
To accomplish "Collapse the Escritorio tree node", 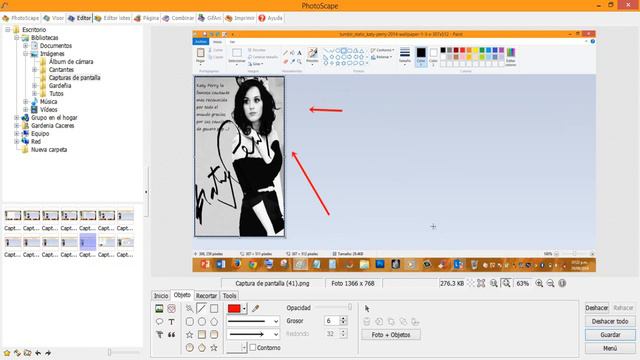I will point(8,30).
